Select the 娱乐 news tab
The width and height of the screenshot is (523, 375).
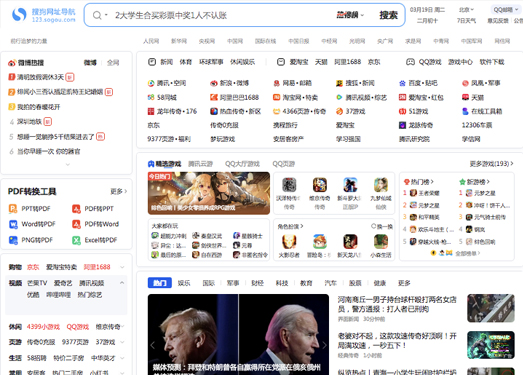point(184,283)
